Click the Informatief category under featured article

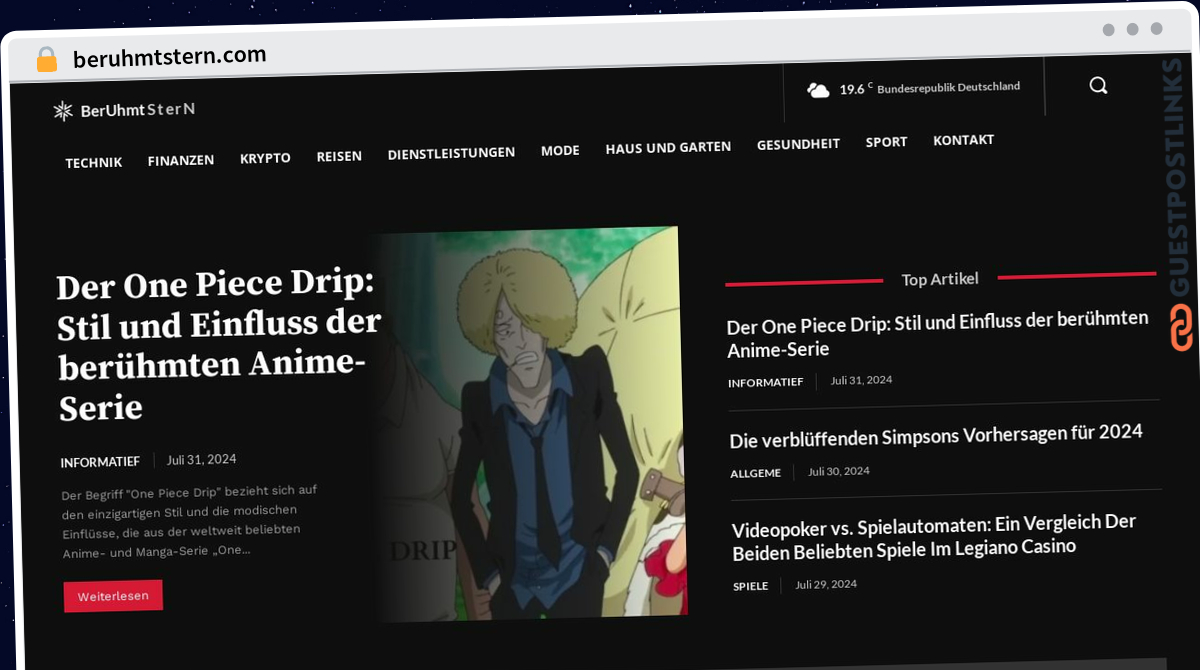(x=100, y=462)
